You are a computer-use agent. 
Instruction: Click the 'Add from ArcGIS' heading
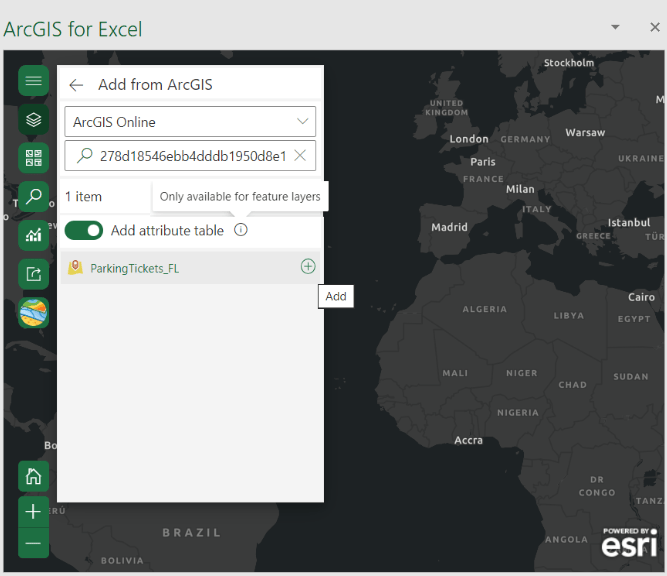[155, 85]
